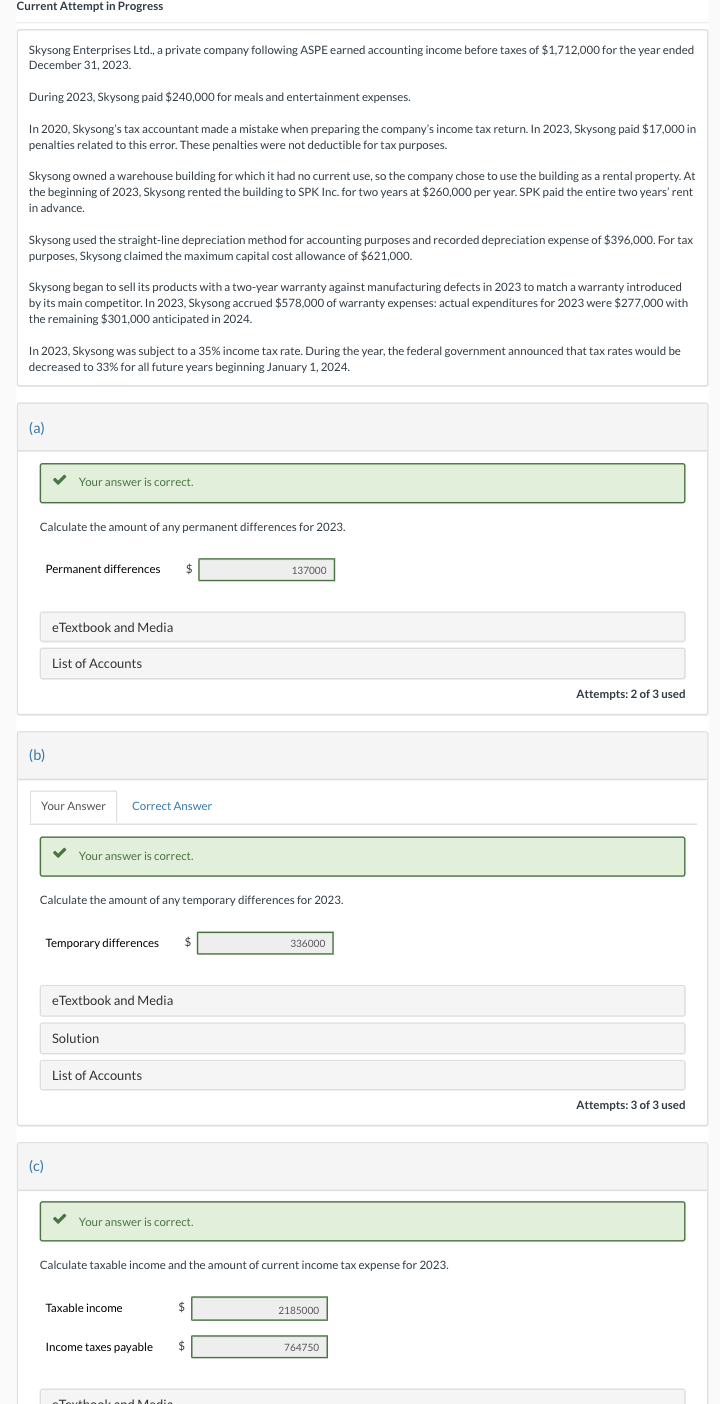The width and height of the screenshot is (720, 1404).
Task: Click the Income taxes payable field showing 764750
Action: pos(259,1346)
